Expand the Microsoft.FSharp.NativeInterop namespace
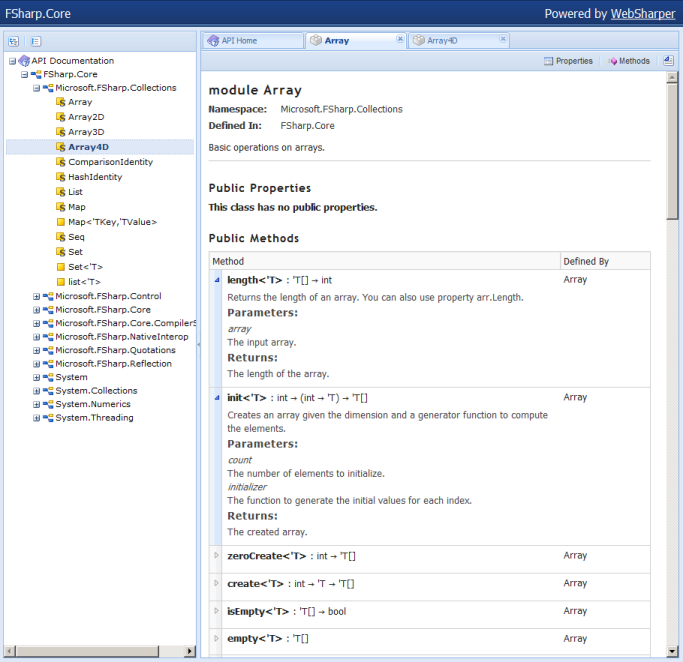The image size is (683, 662). [x=37, y=337]
